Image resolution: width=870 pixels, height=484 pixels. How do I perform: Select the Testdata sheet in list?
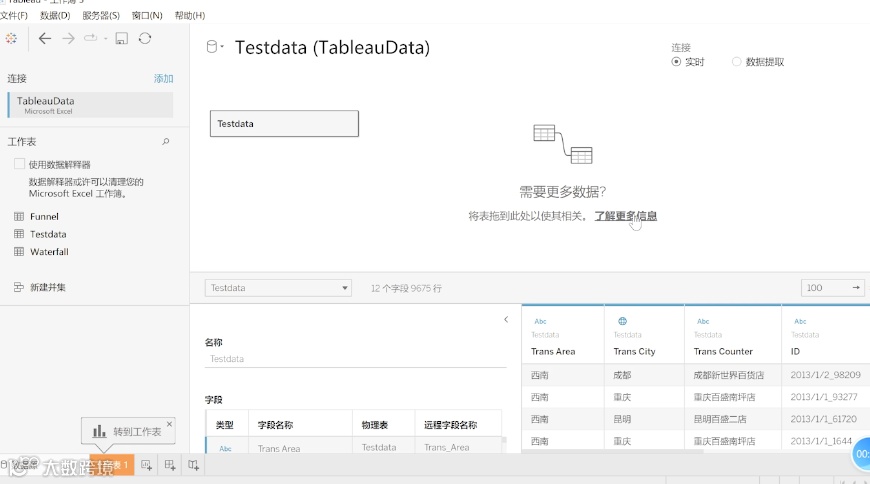(x=48, y=234)
